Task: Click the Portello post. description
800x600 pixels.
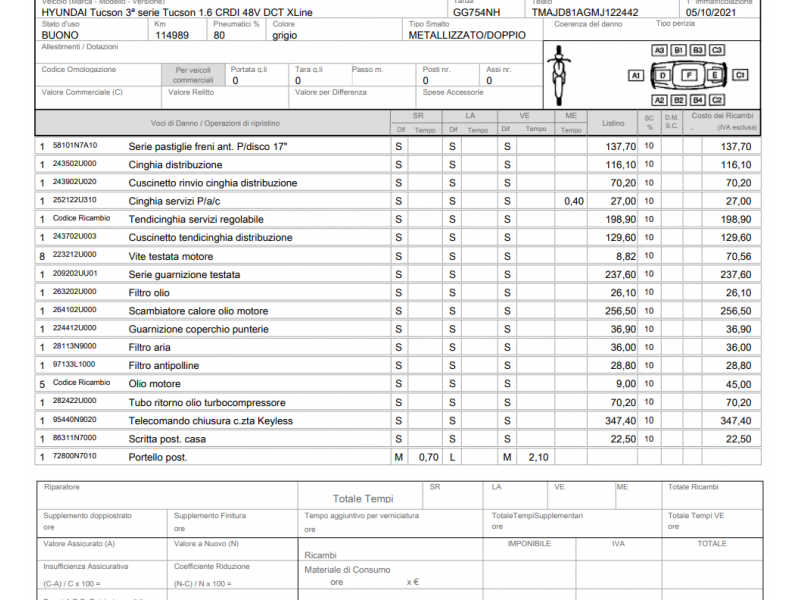Action: (158, 458)
